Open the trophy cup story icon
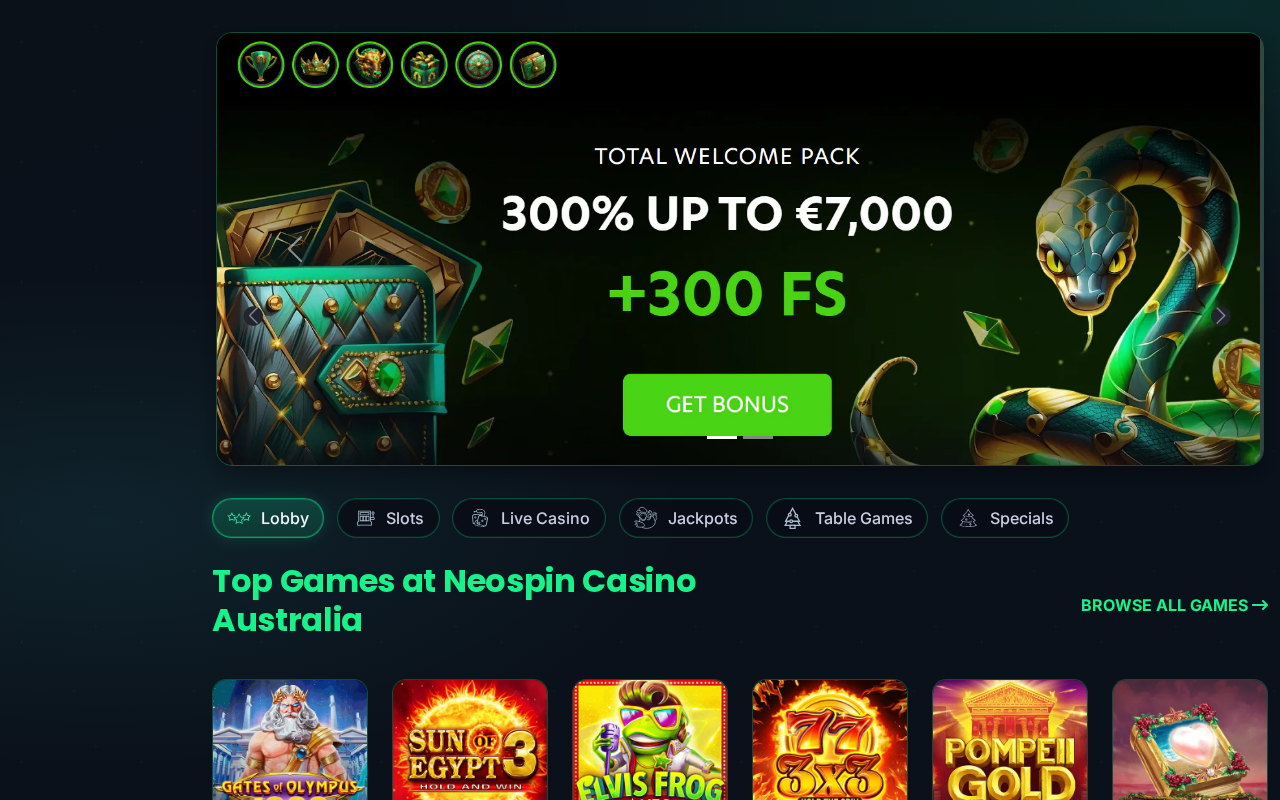 pos(261,65)
